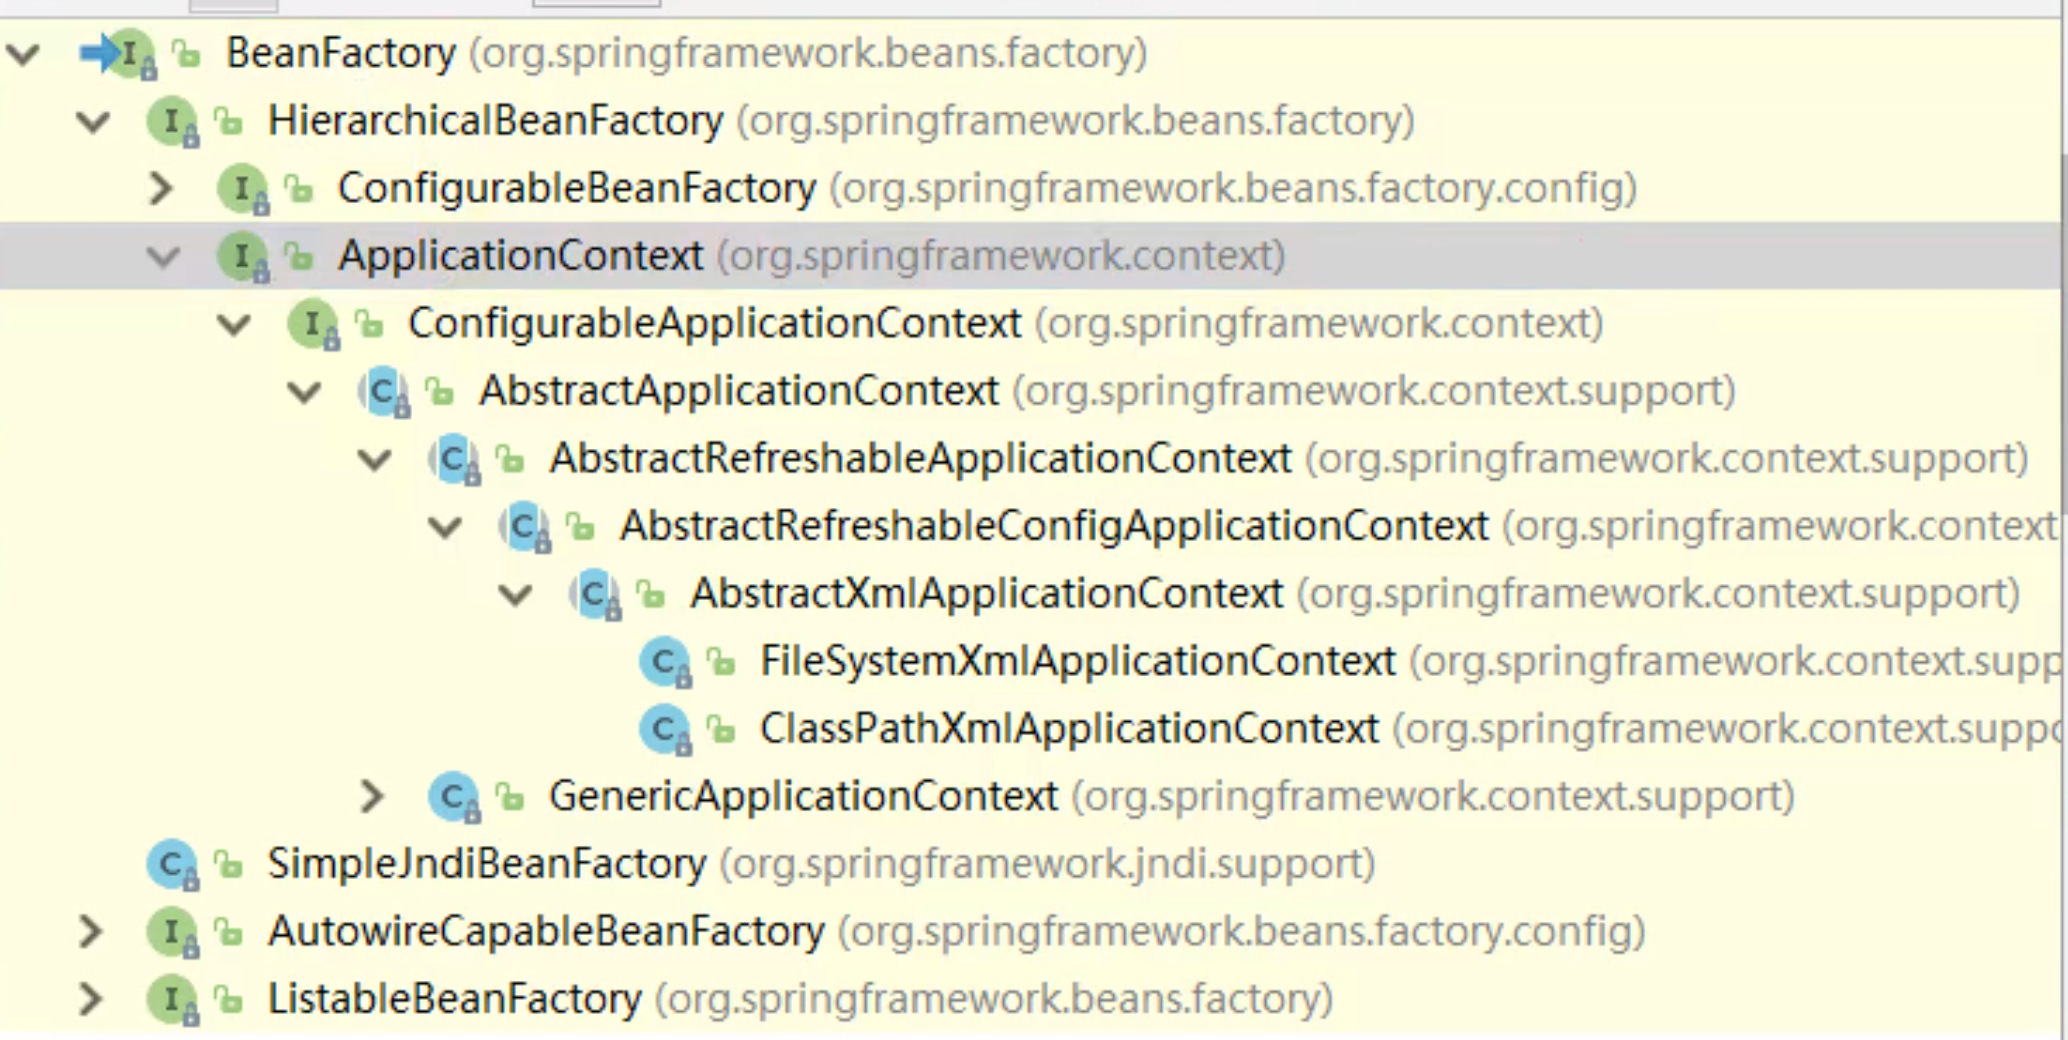Select GenericApplicationContext in the tree

point(1030,796)
